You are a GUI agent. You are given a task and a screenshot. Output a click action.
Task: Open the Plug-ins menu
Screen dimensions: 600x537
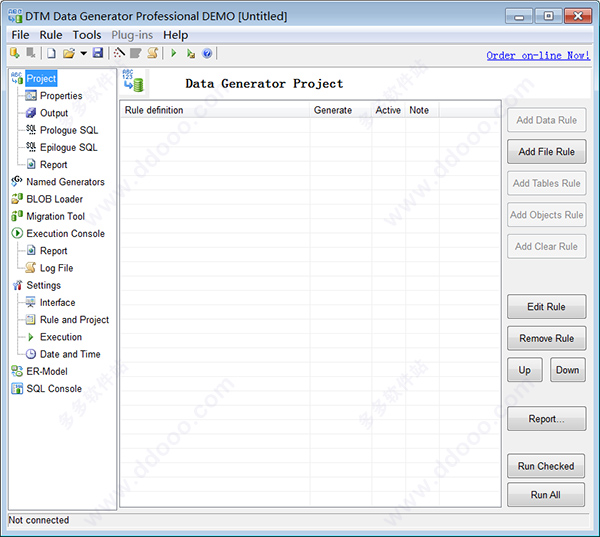pos(132,35)
